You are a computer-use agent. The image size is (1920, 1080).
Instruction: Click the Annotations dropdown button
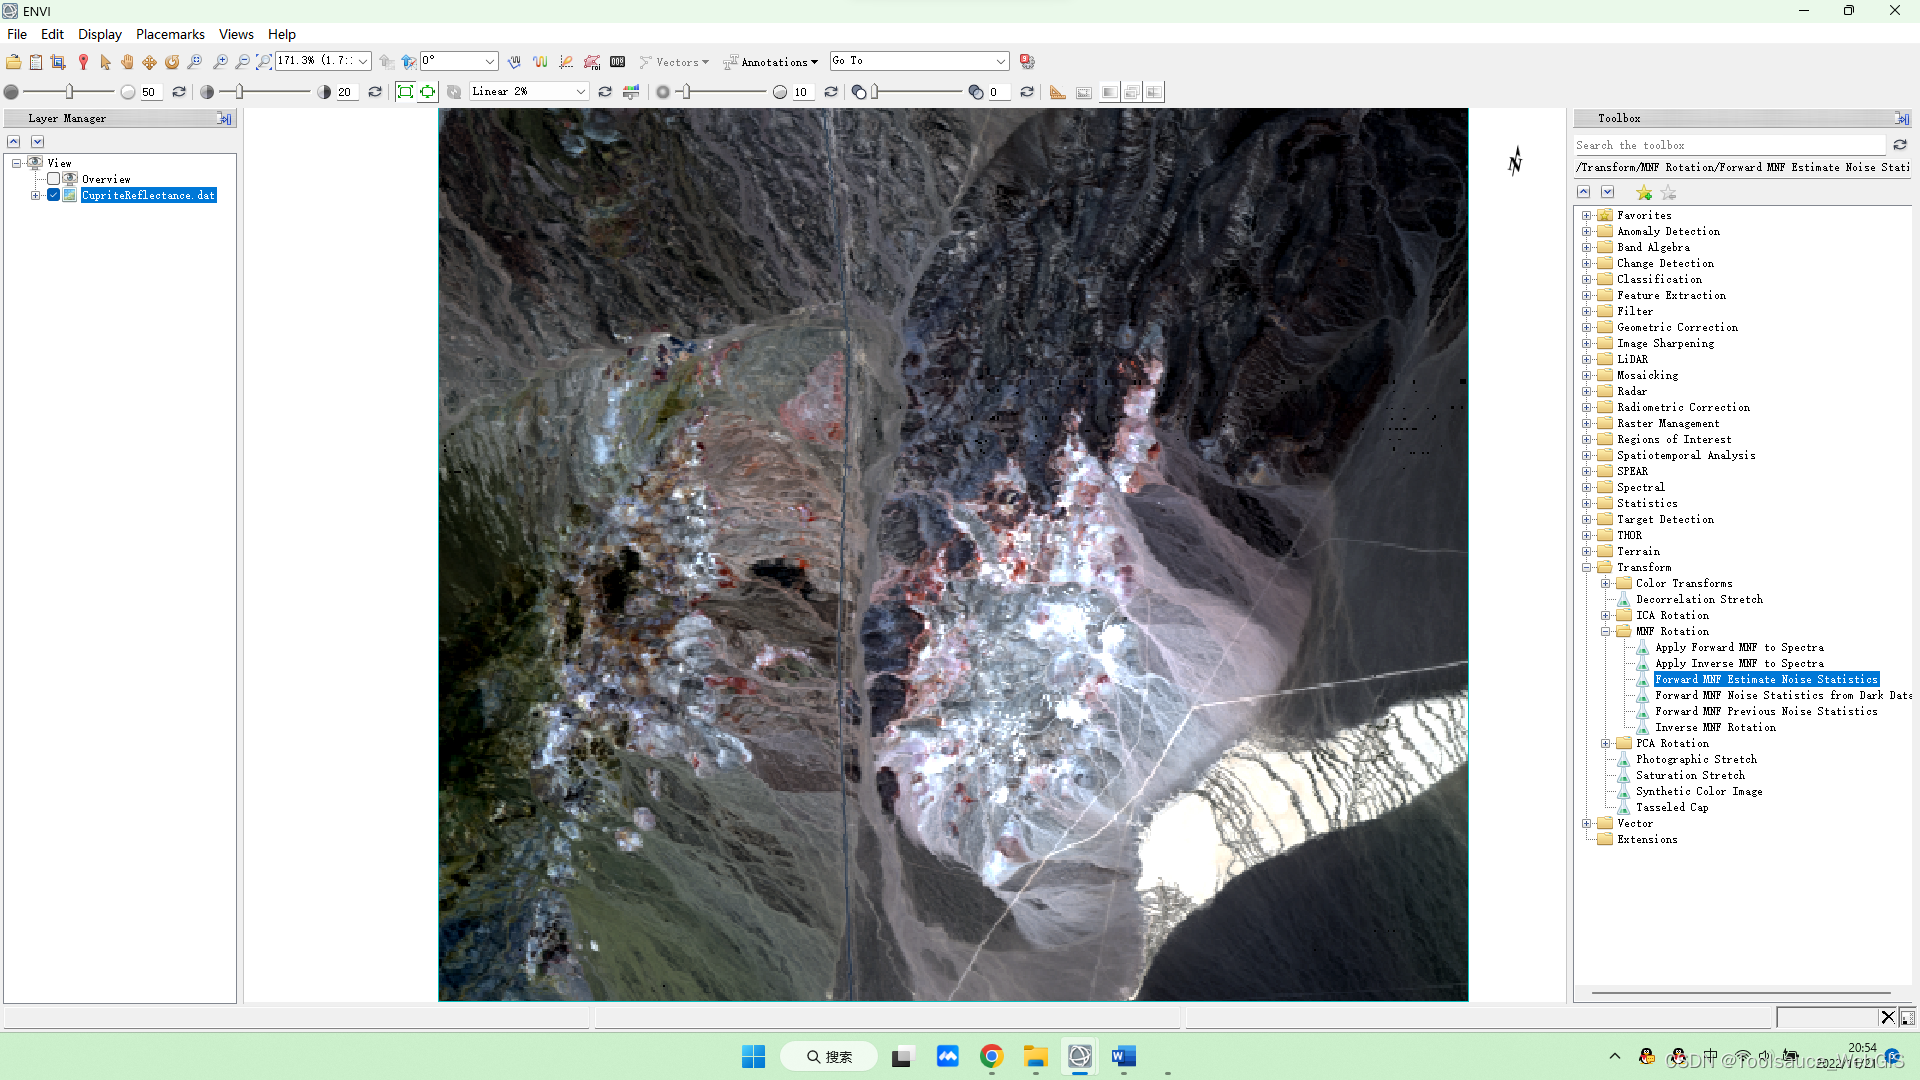[771, 62]
